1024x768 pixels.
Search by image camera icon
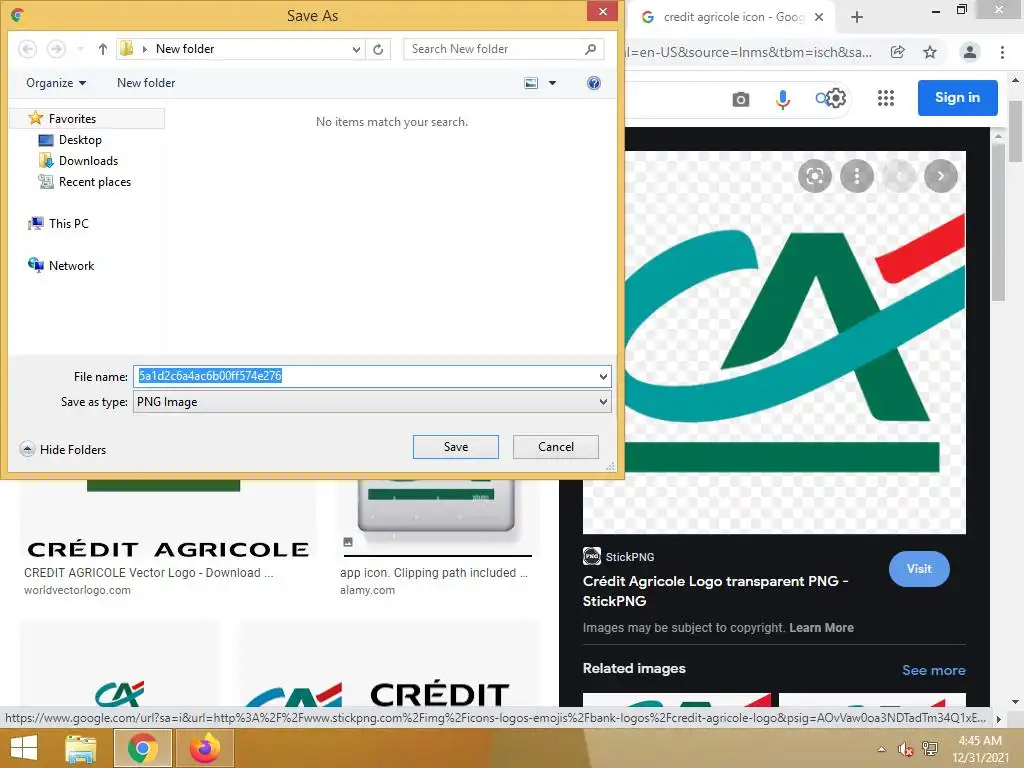(x=741, y=99)
